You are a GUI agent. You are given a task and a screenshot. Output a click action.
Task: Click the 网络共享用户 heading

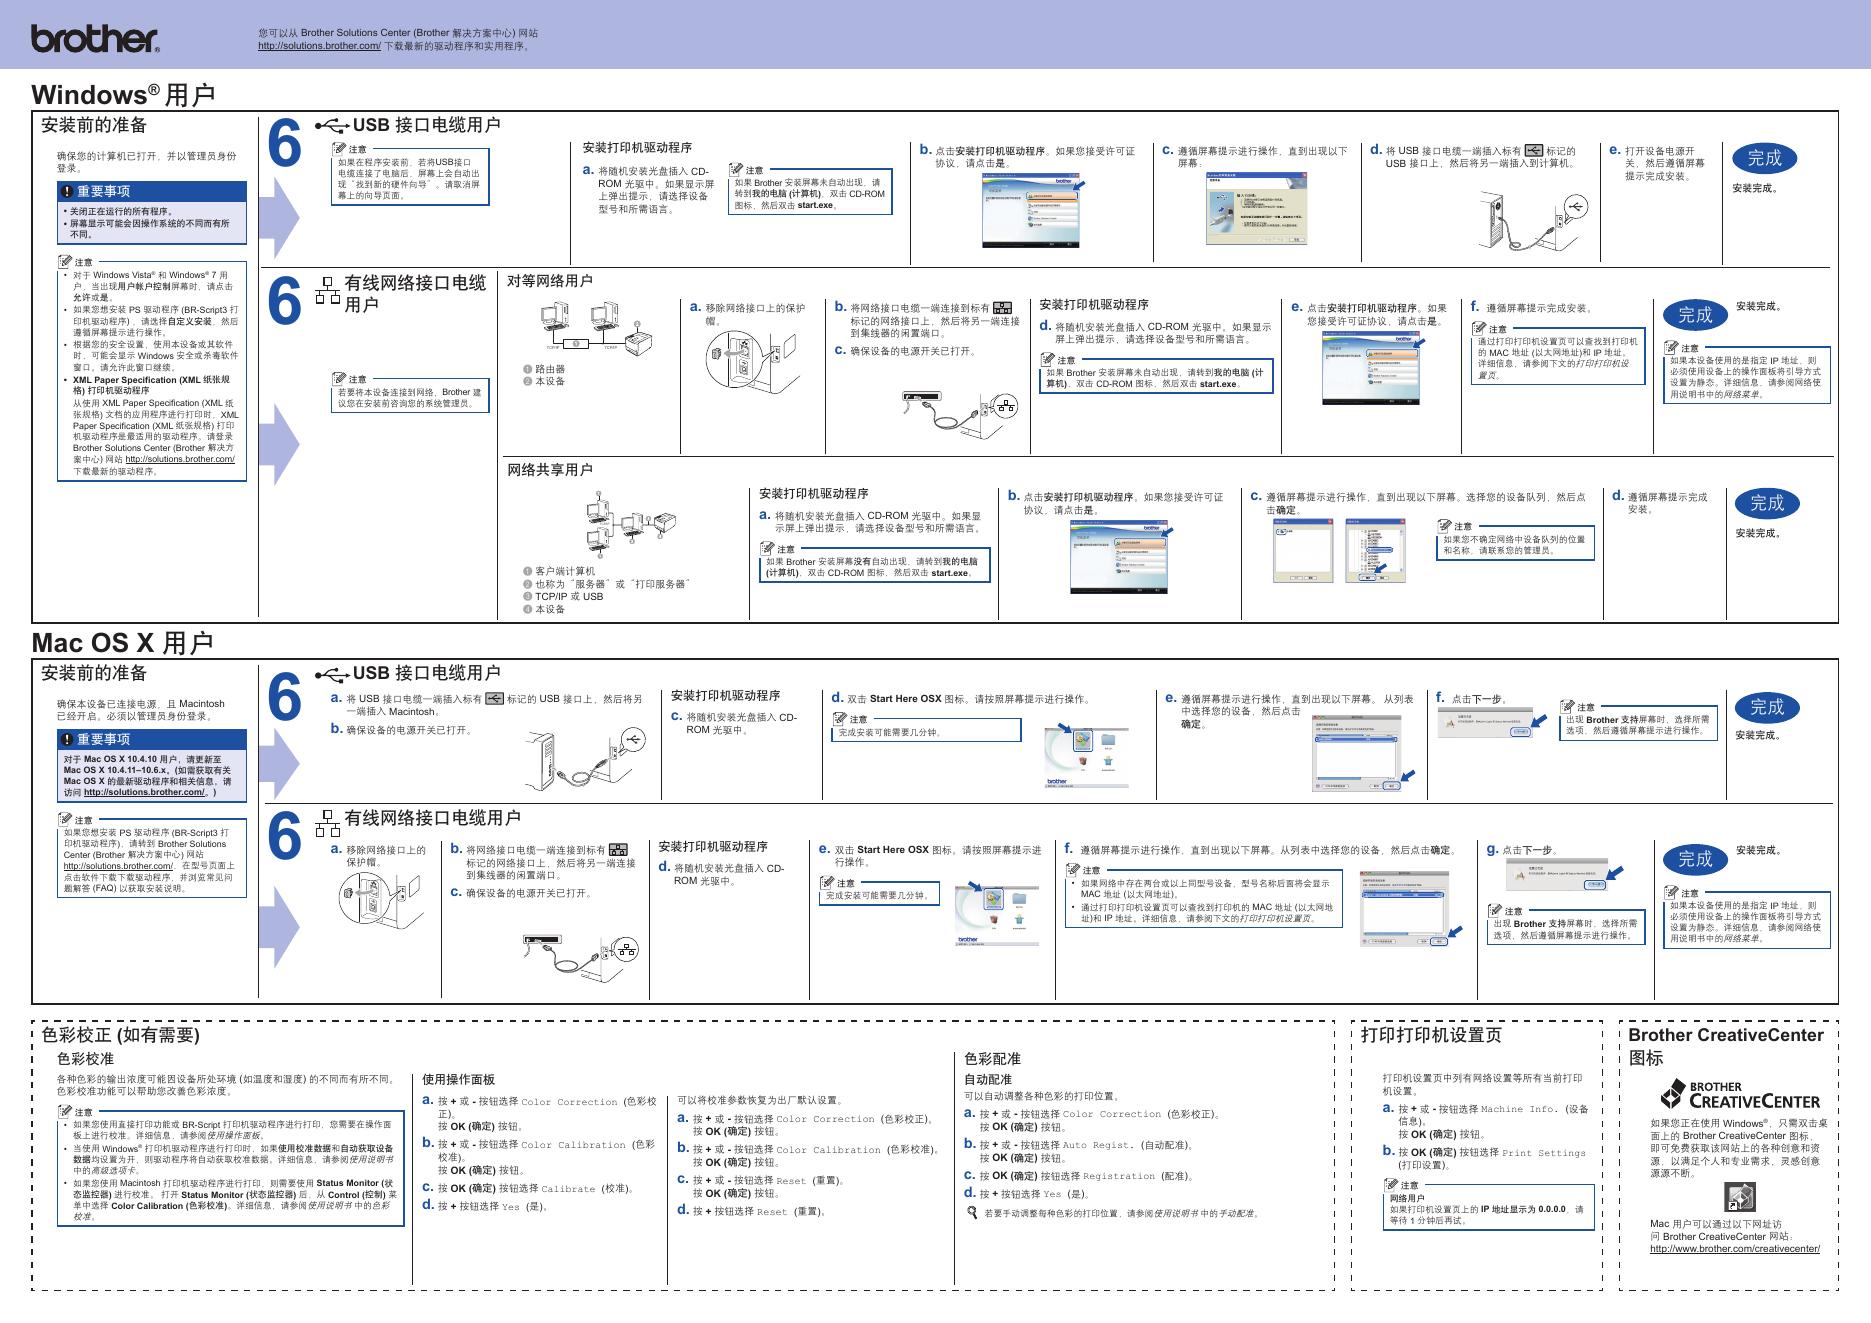coord(550,470)
